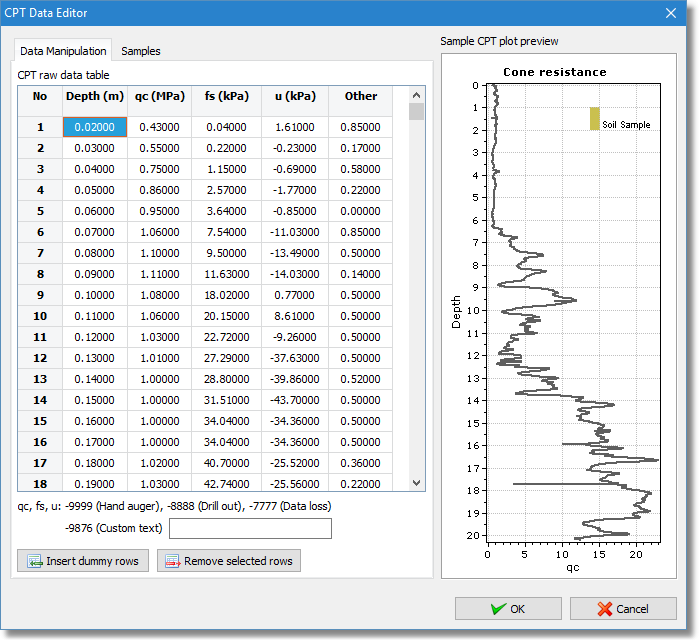Click the Depth (m) column header

95,97
